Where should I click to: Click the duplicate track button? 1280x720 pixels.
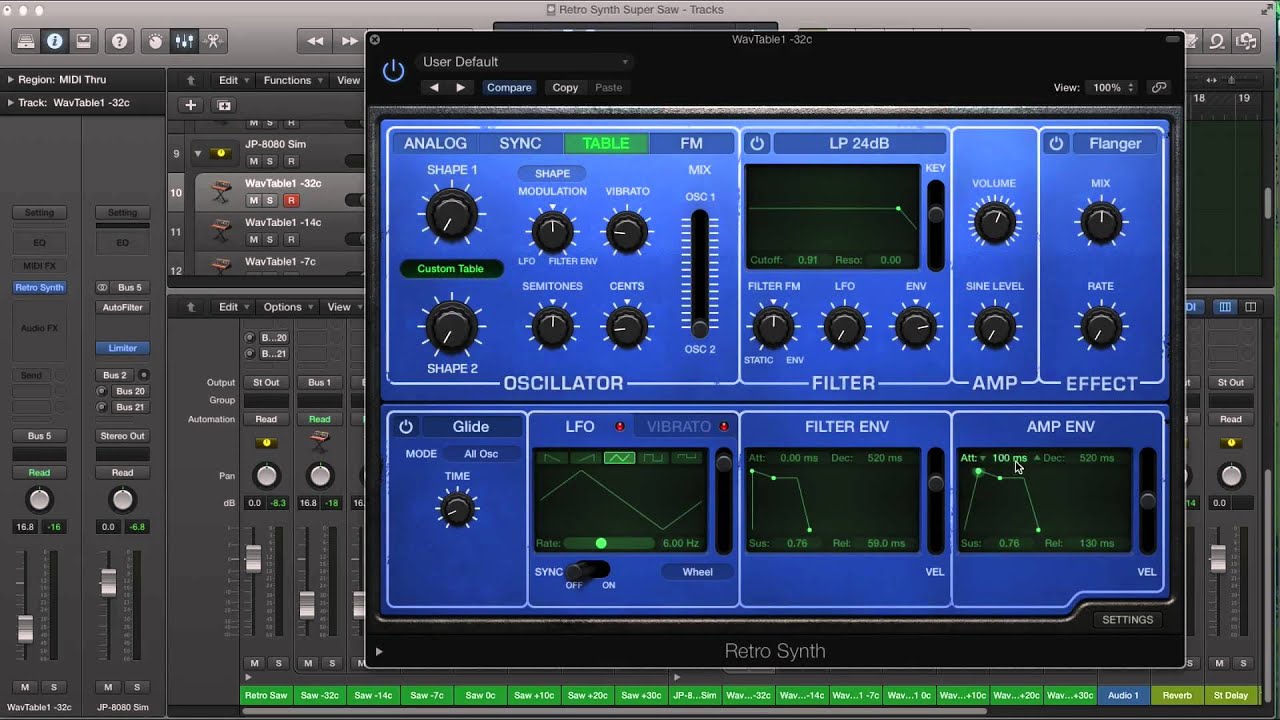[x=224, y=105]
